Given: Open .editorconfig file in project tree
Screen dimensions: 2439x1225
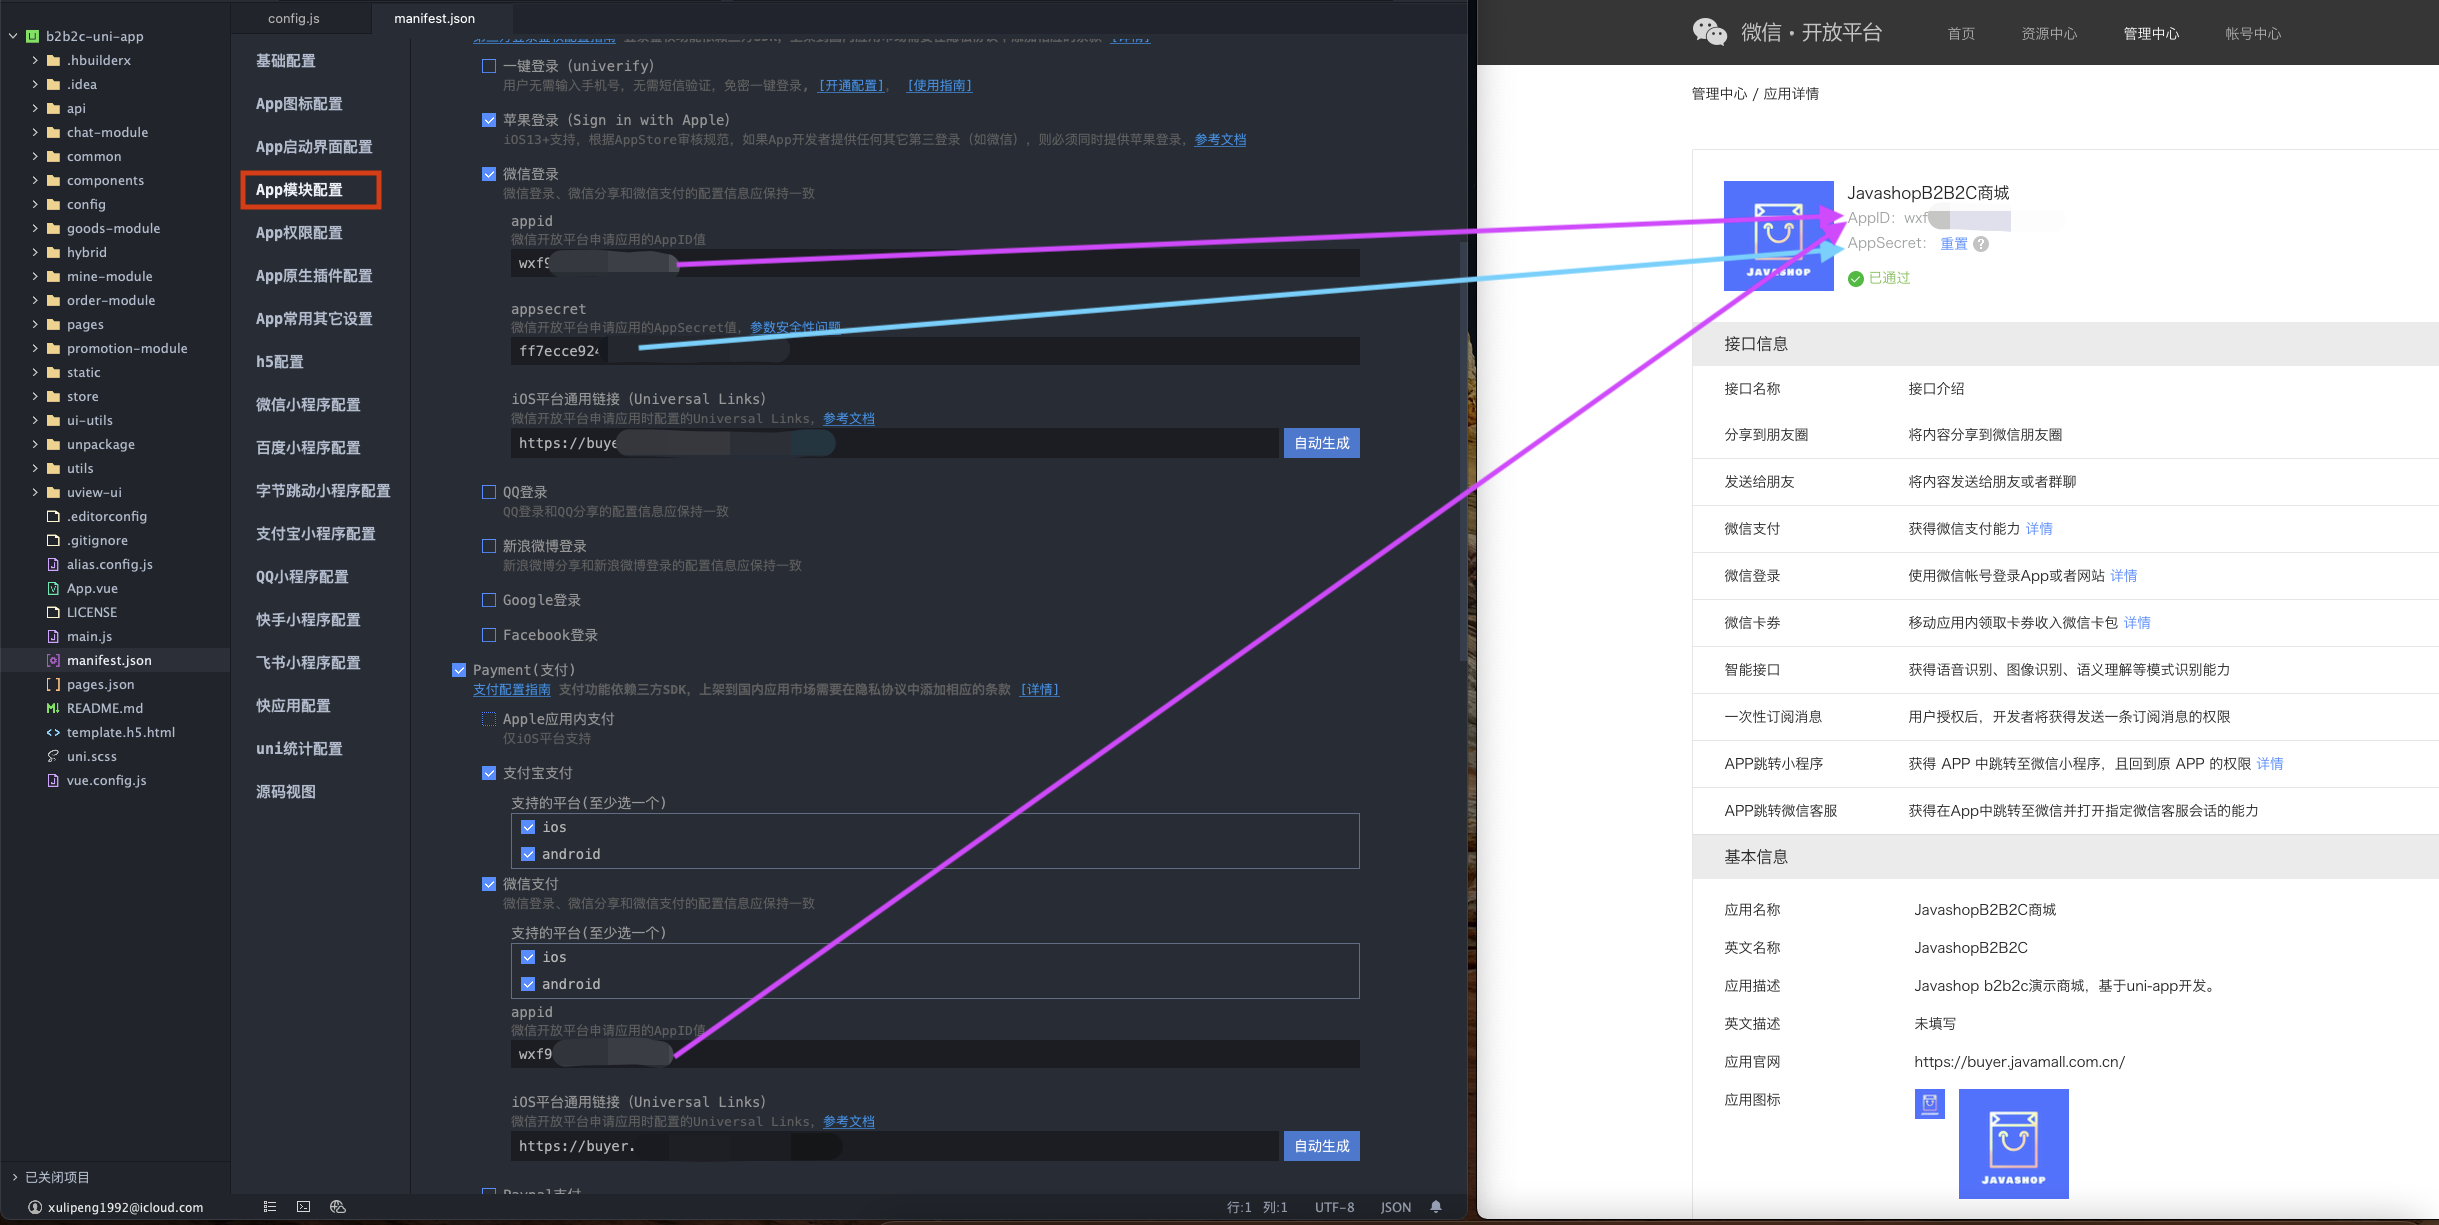Looking at the screenshot, I should 106,516.
